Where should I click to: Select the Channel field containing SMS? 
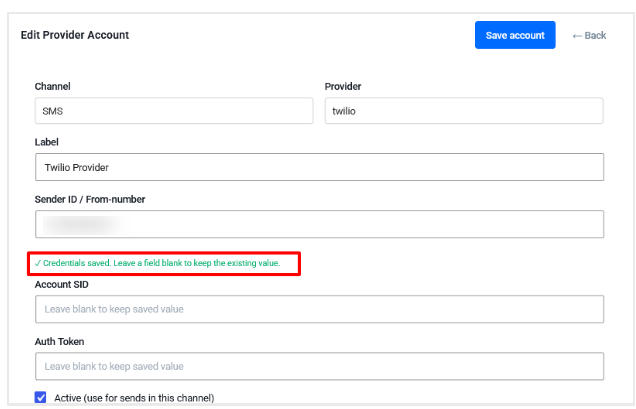174,111
